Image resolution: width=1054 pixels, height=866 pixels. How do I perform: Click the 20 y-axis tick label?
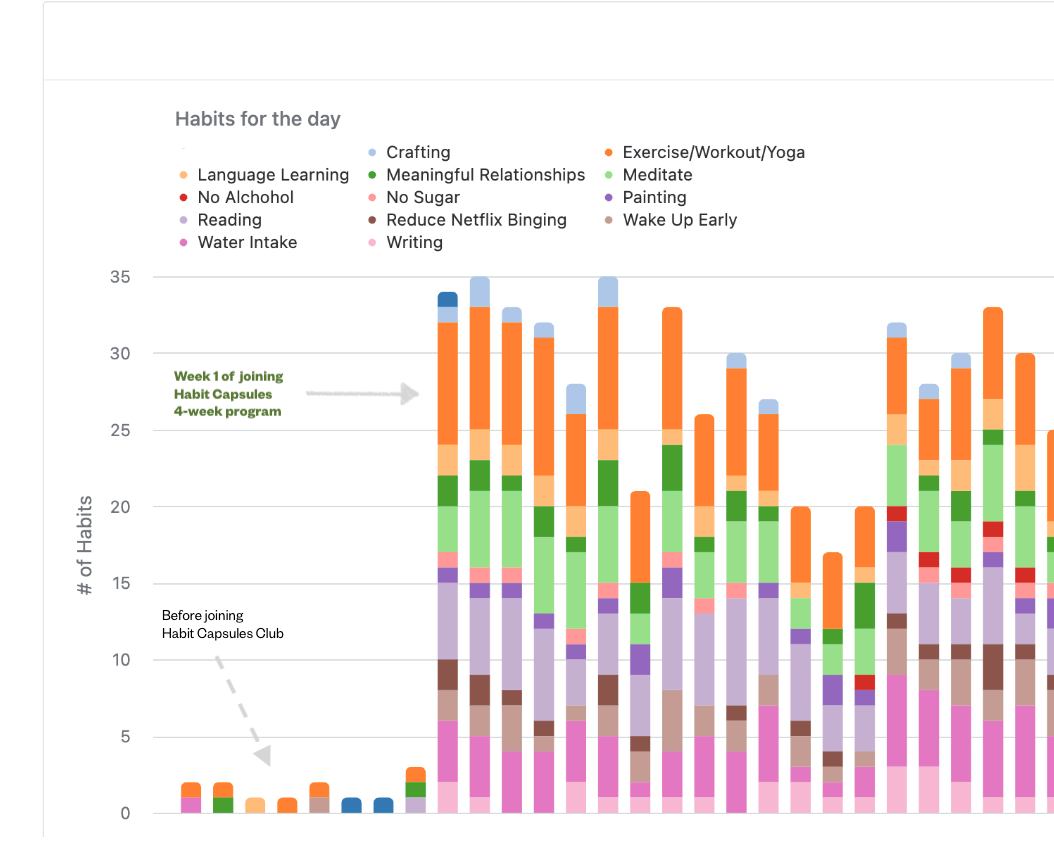[120, 507]
